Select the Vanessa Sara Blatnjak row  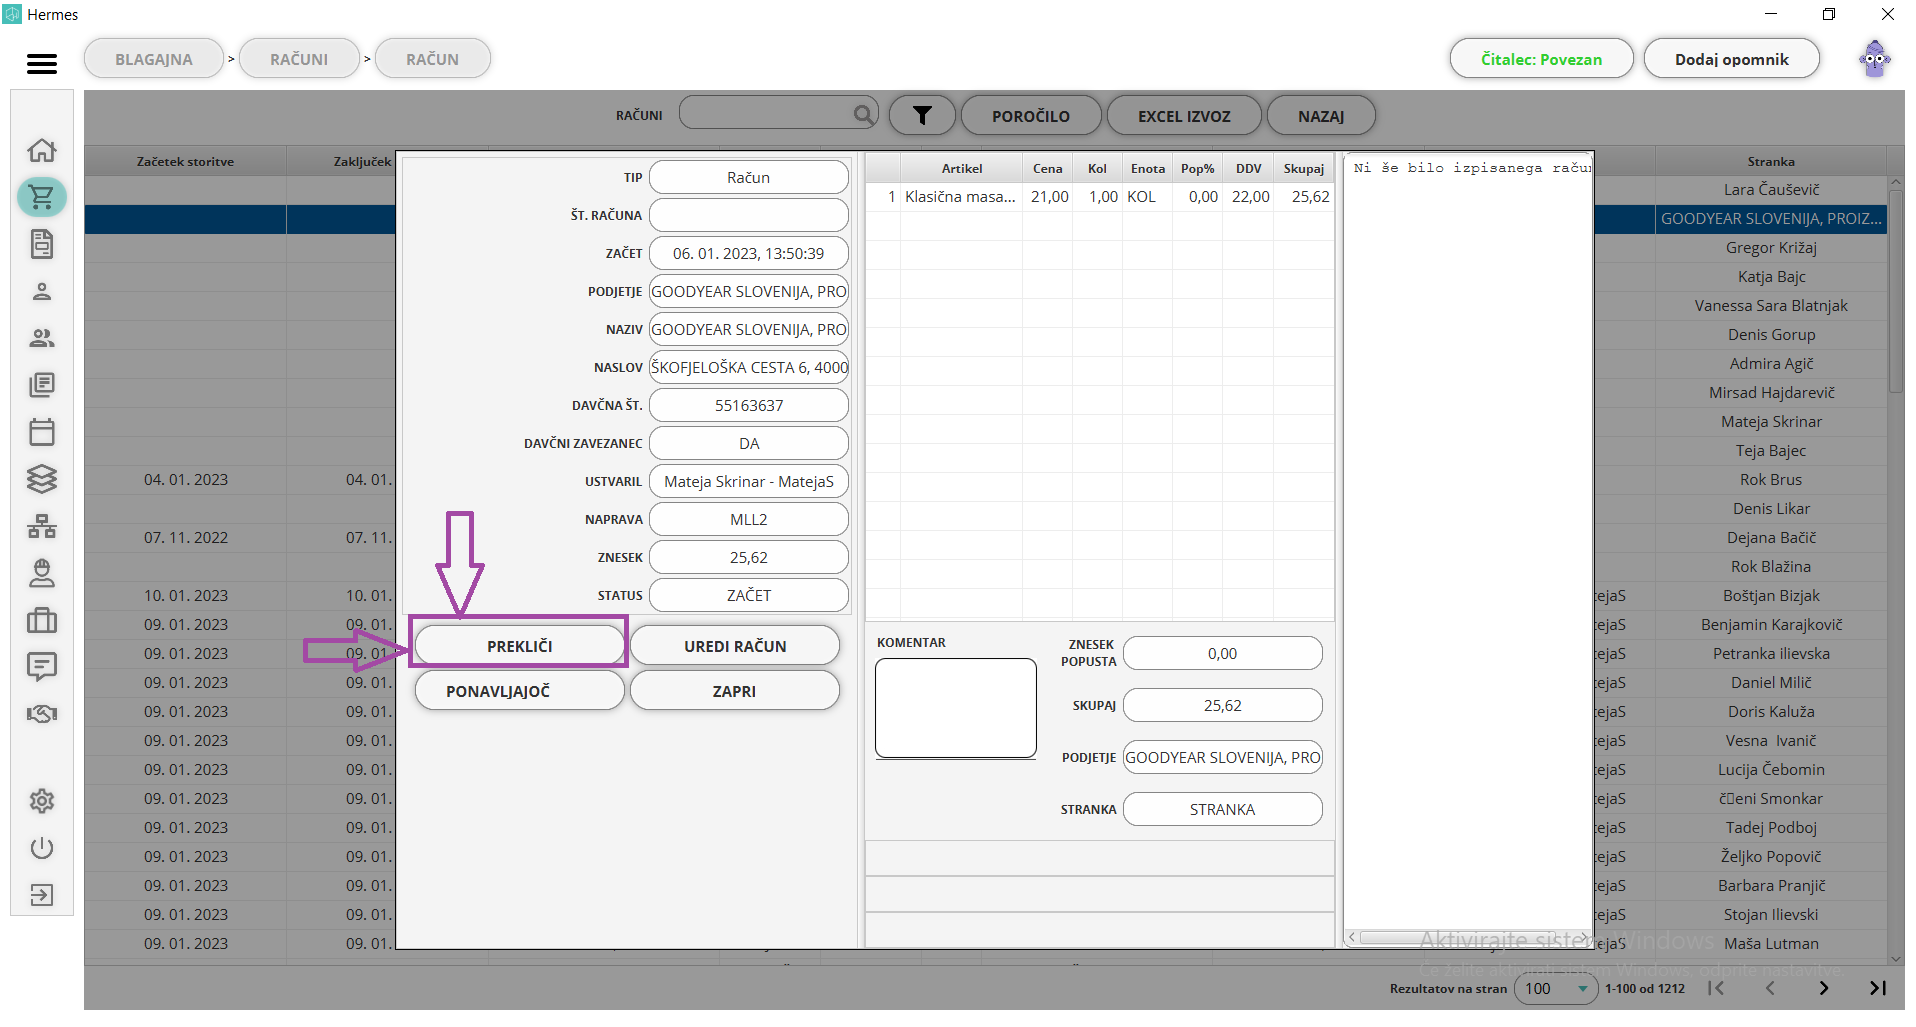1771,305
